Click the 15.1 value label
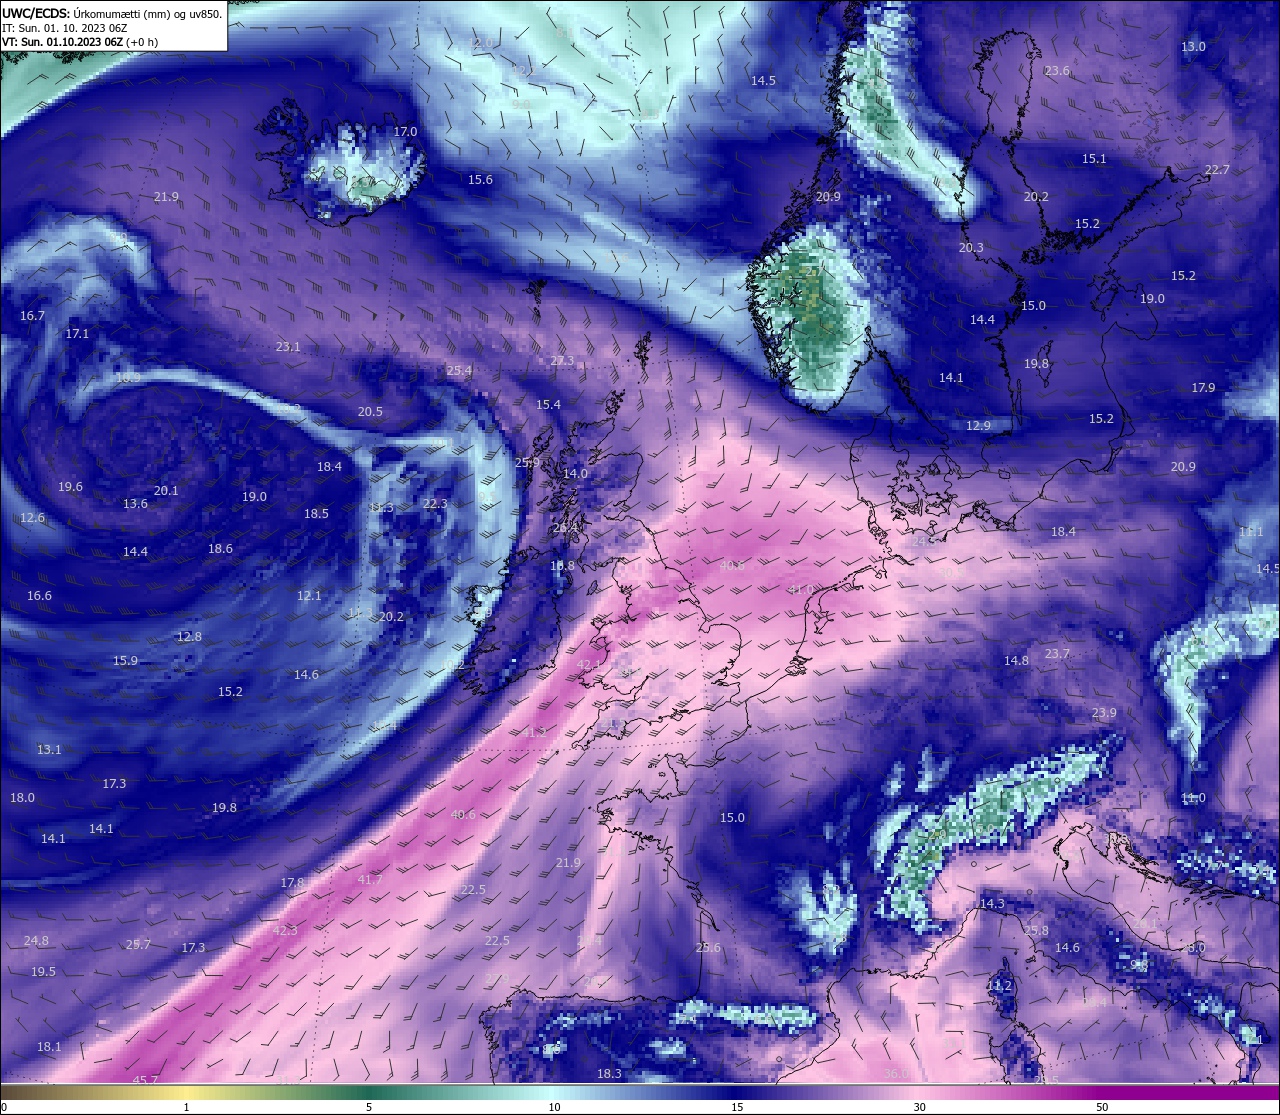1280x1115 pixels. coord(1094,160)
